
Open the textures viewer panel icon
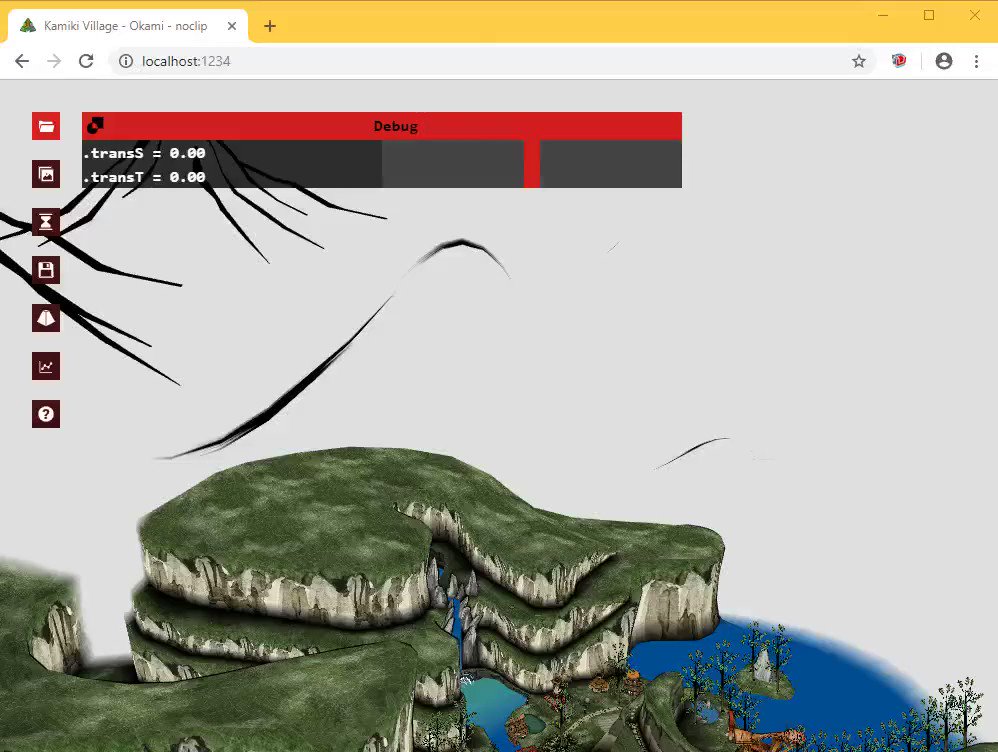[46, 174]
